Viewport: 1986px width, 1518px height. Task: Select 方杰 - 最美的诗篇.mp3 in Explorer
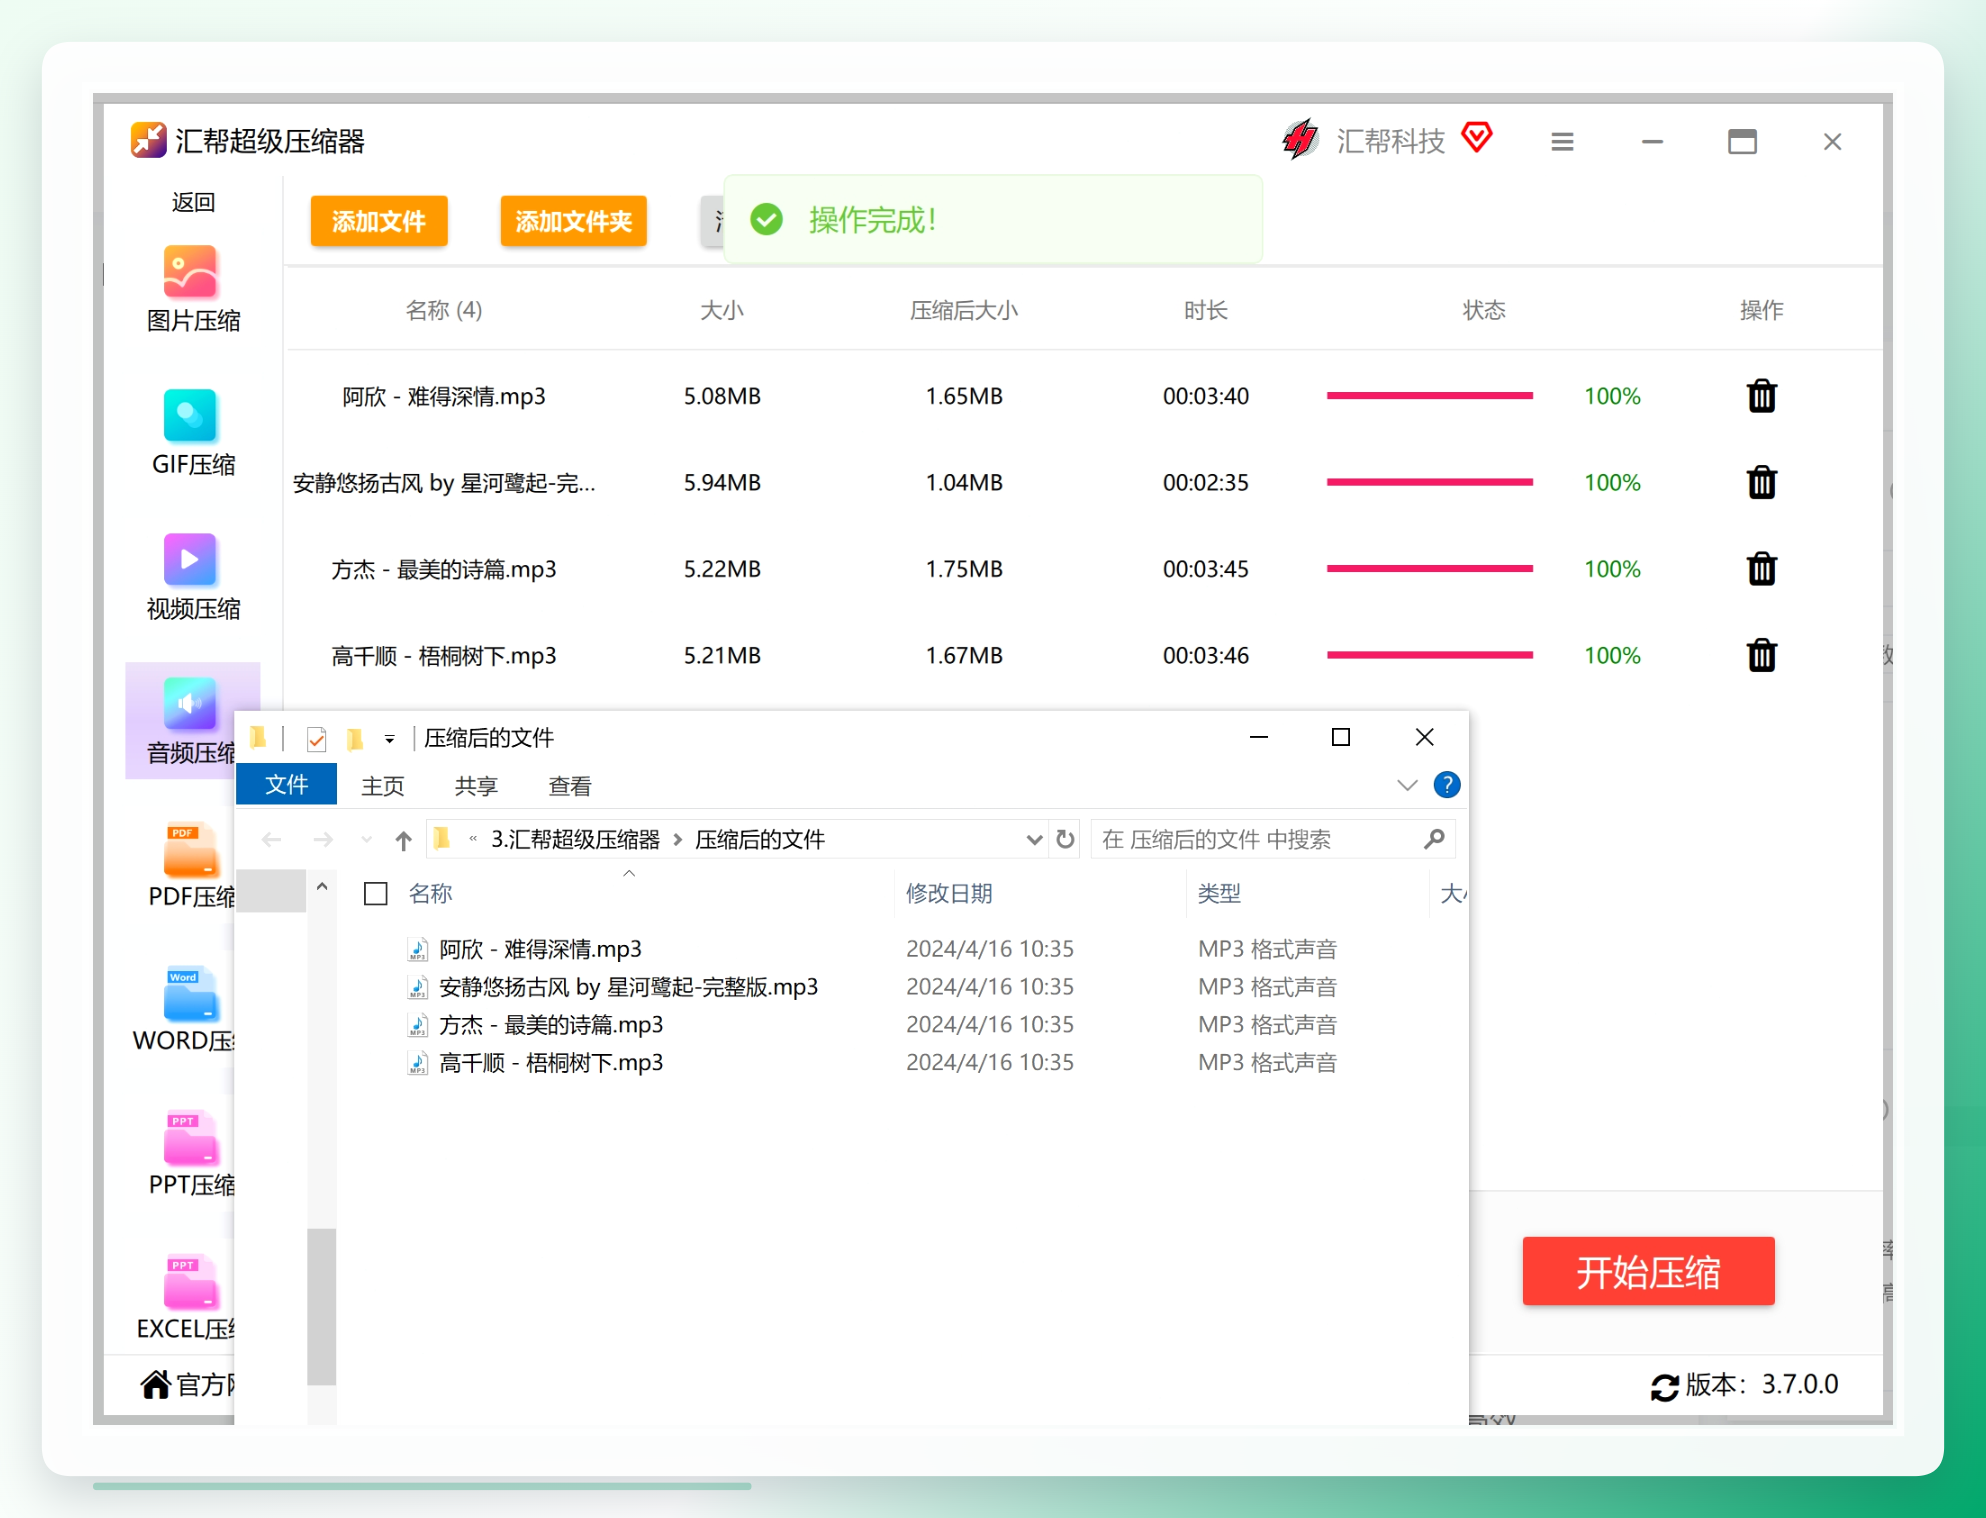(551, 1025)
